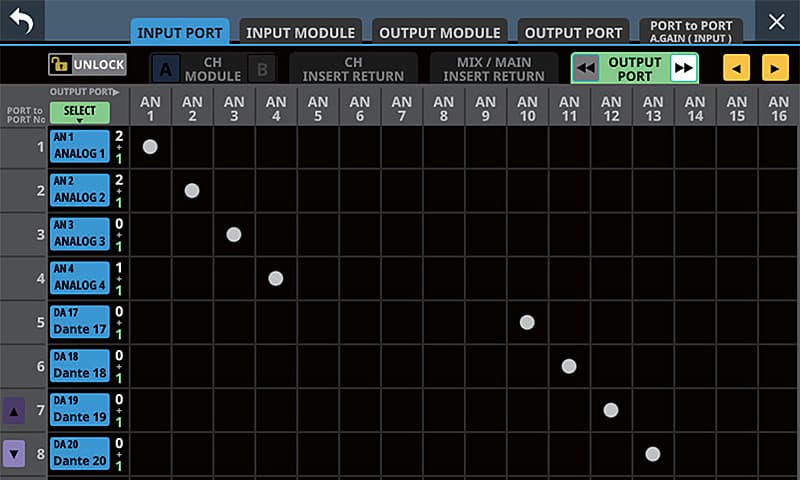This screenshot has width=800, height=480.
Task: Toggle CH MODULE A button
Action: (x=166, y=68)
